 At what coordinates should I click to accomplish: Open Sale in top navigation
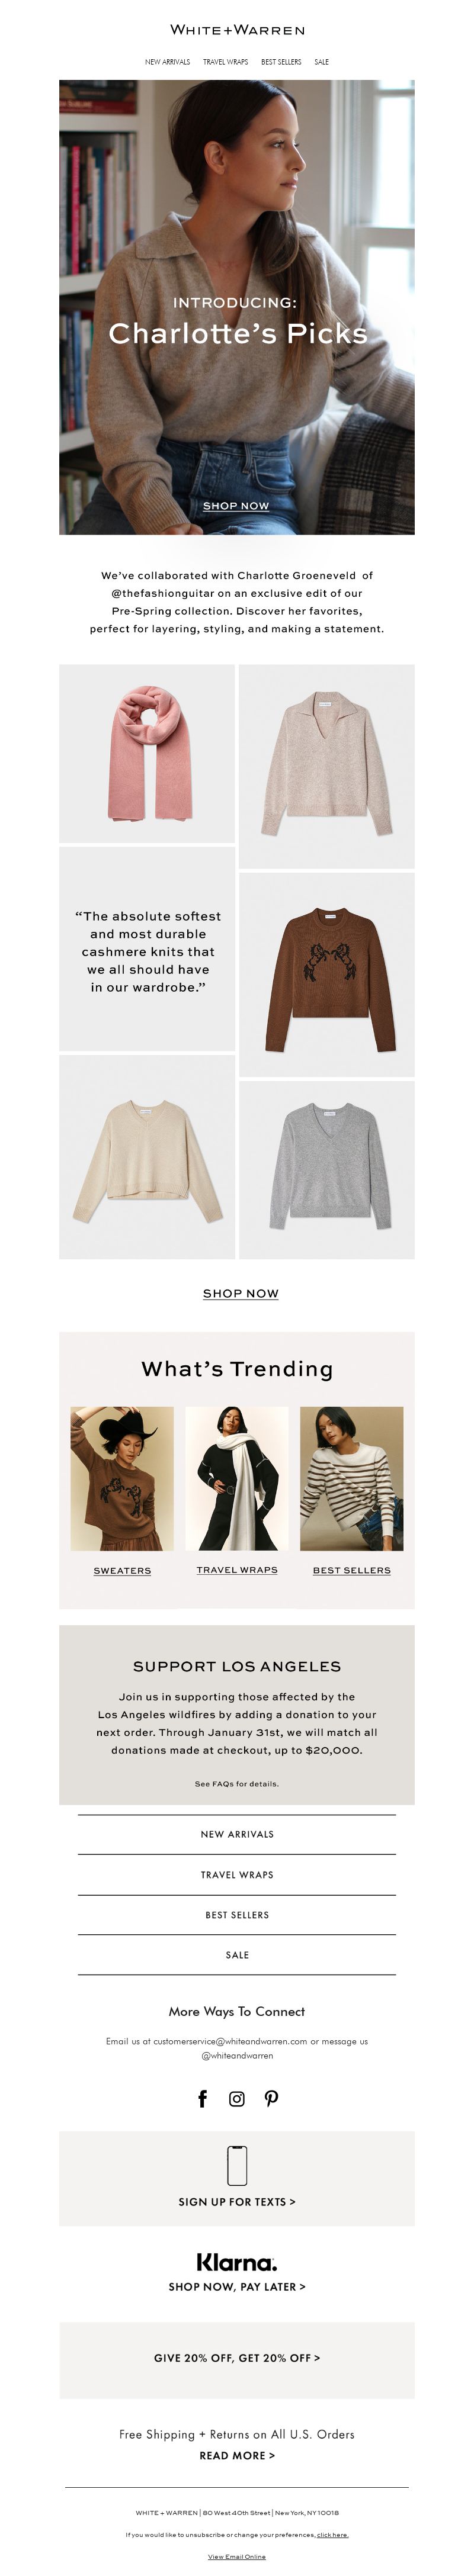(x=321, y=62)
